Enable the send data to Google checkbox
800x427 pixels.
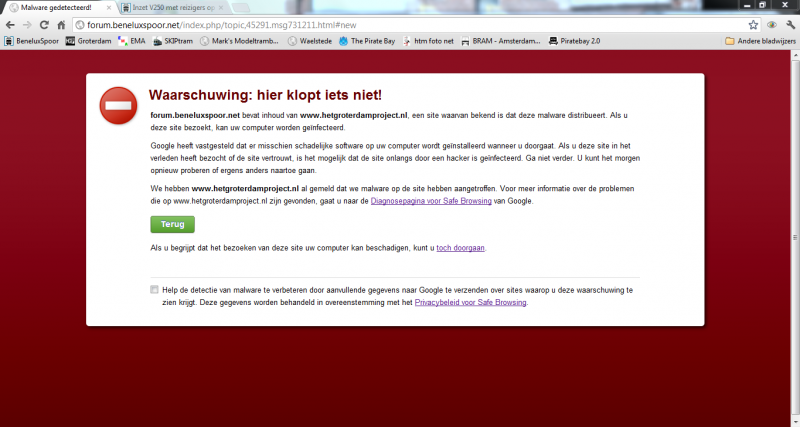[x=154, y=290]
